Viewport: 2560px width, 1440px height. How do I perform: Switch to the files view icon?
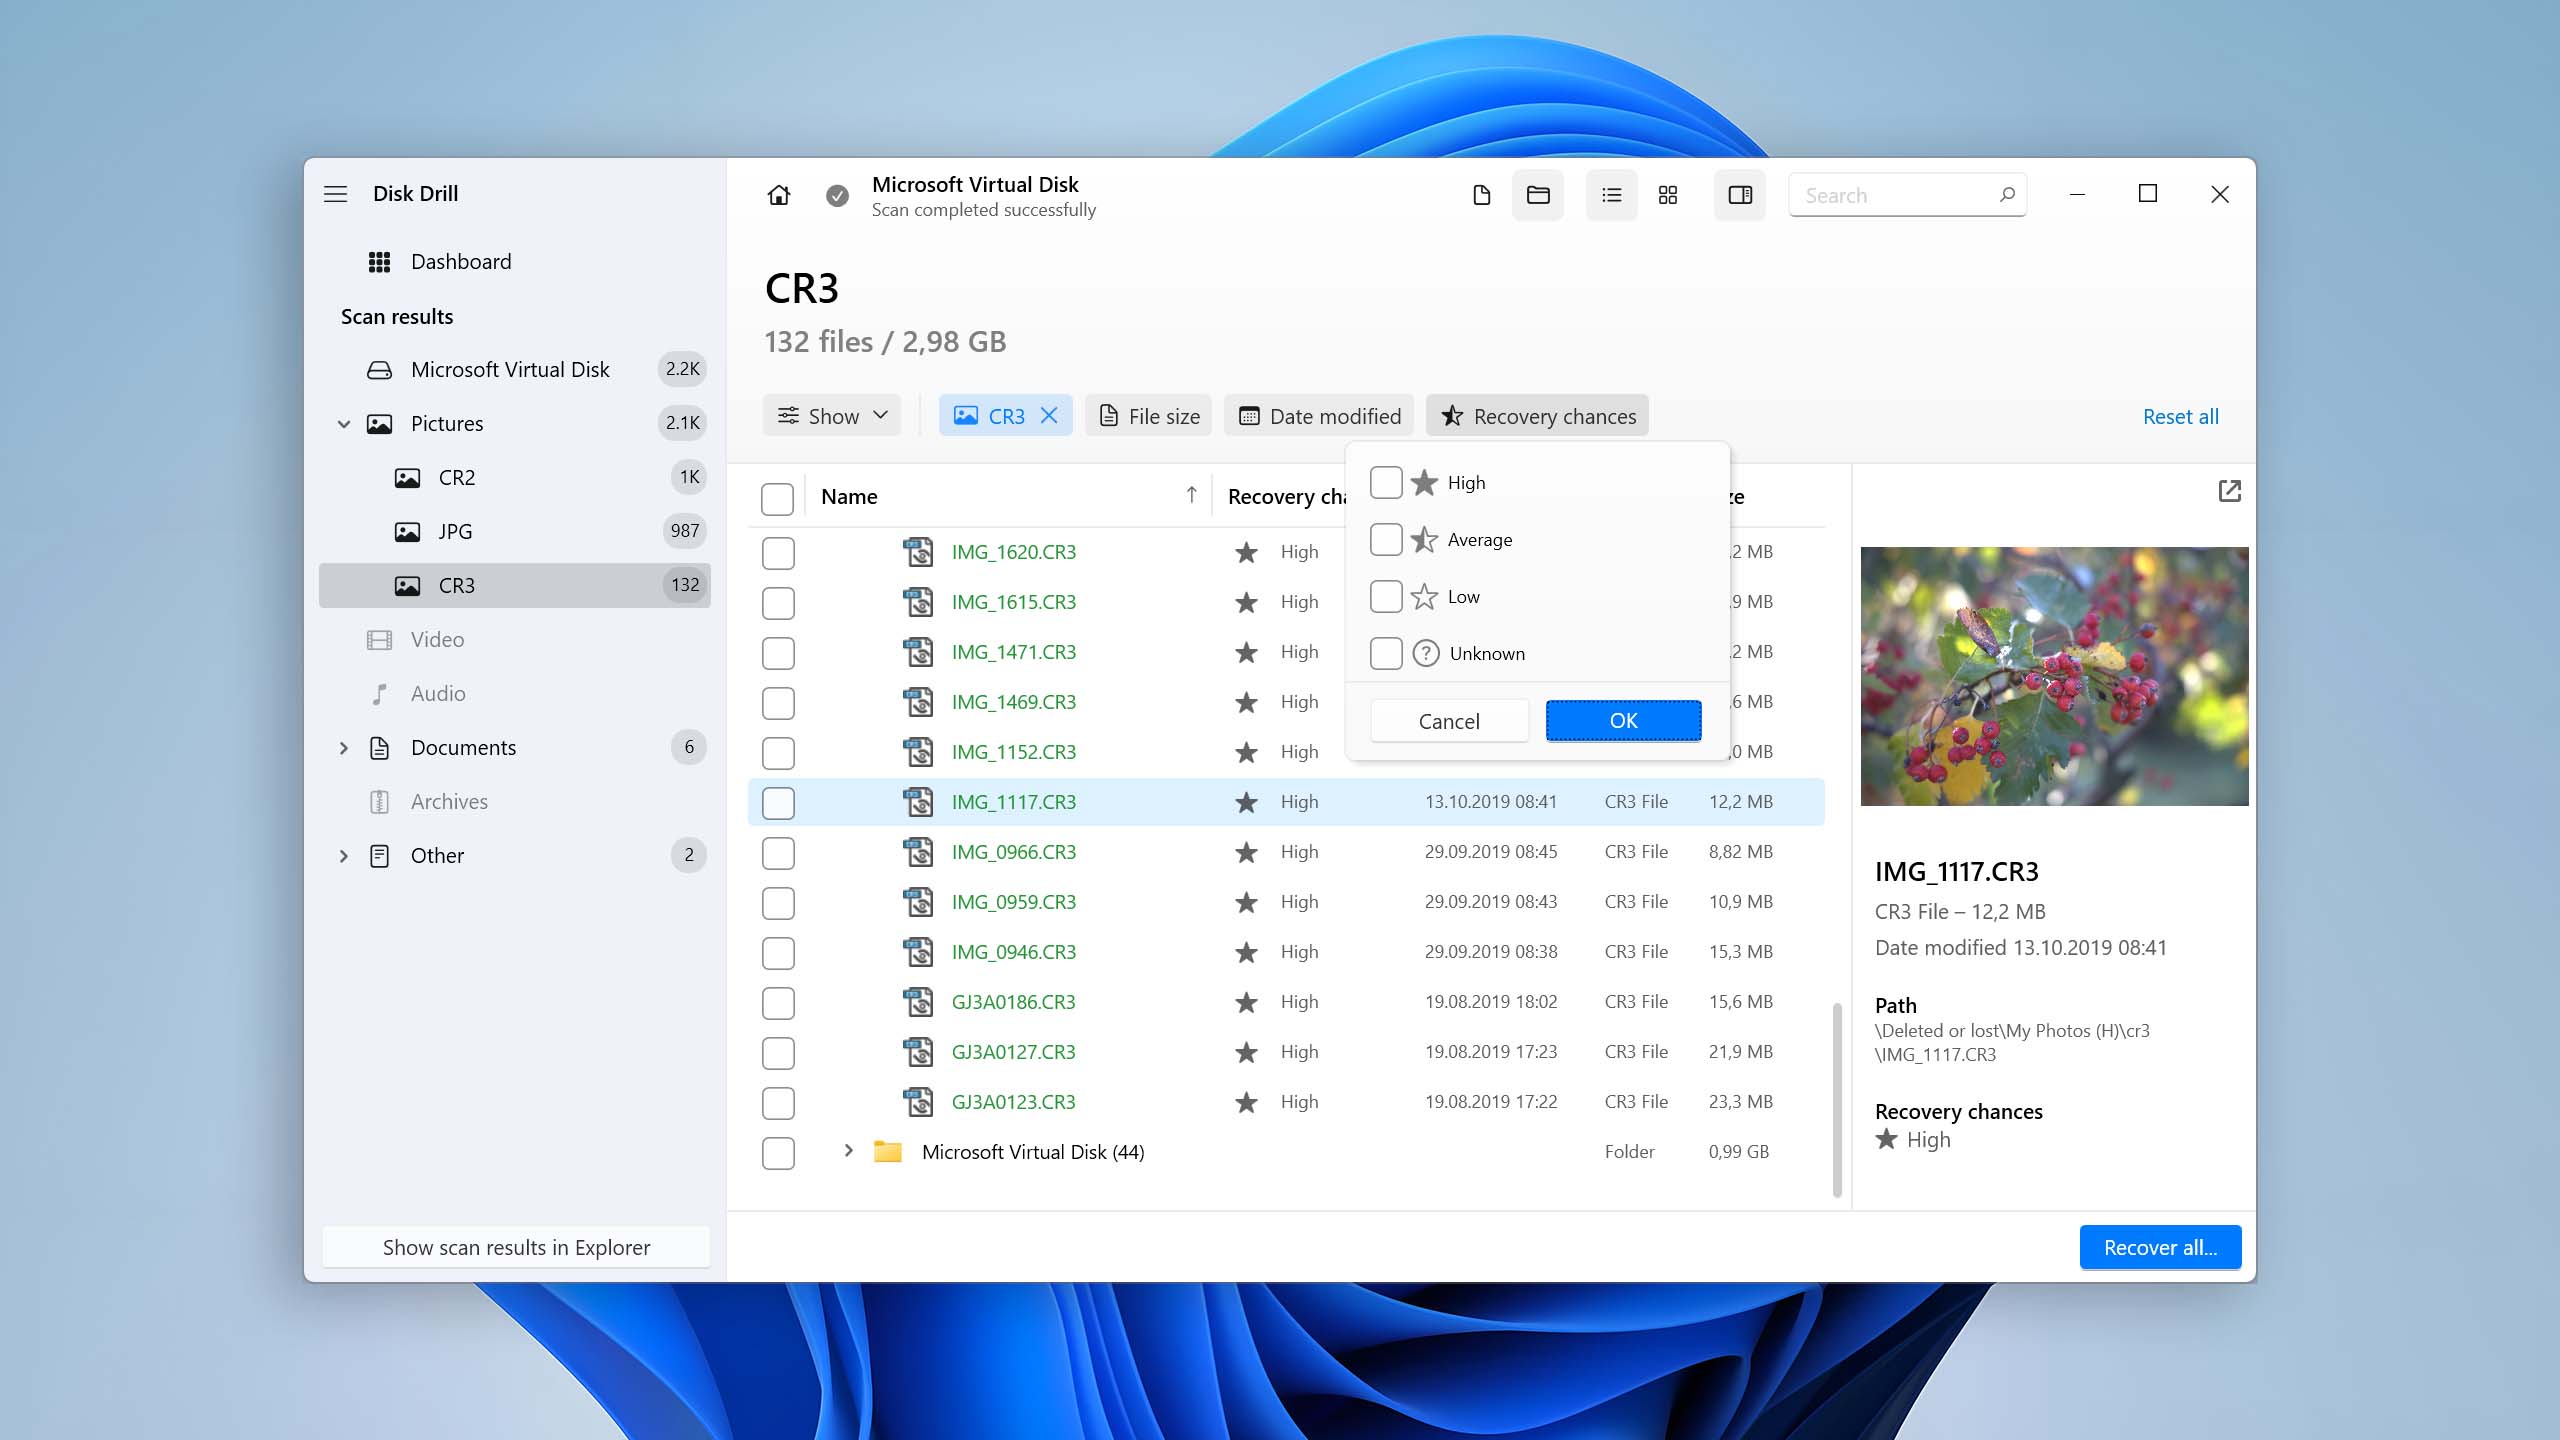[1482, 195]
